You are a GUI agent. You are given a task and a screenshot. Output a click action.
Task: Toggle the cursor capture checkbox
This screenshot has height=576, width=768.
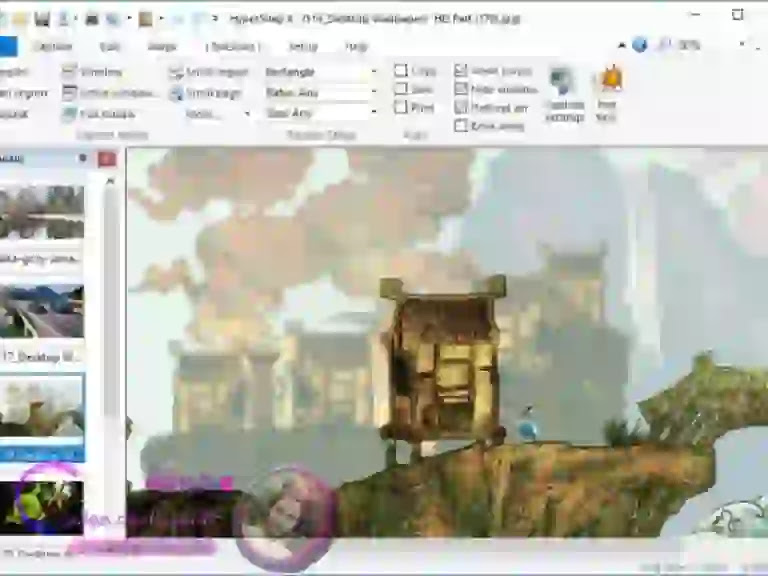[460, 71]
